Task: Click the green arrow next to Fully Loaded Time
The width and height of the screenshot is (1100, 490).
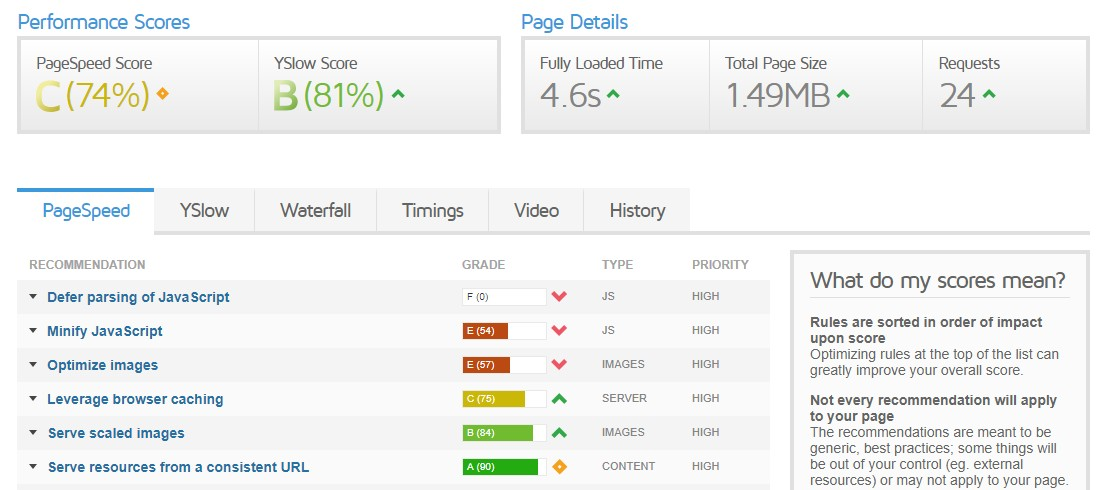Action: click(613, 95)
